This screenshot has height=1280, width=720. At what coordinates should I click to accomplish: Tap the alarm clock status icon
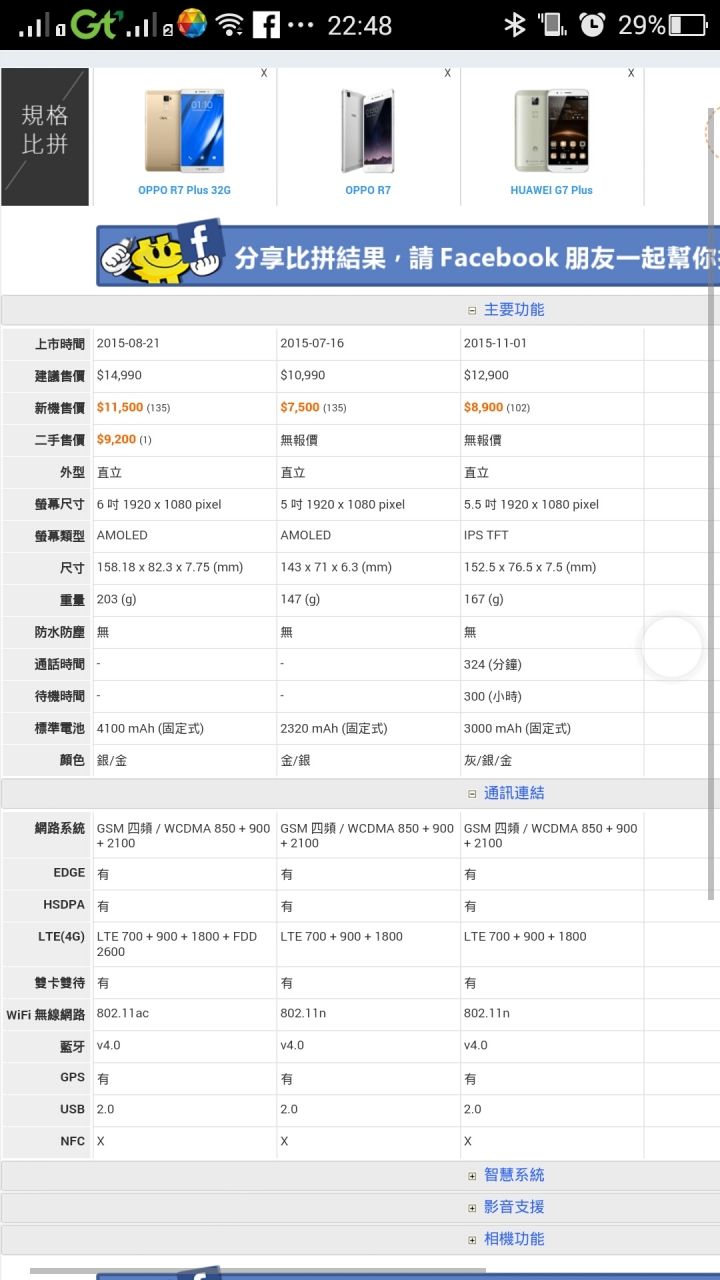click(592, 24)
